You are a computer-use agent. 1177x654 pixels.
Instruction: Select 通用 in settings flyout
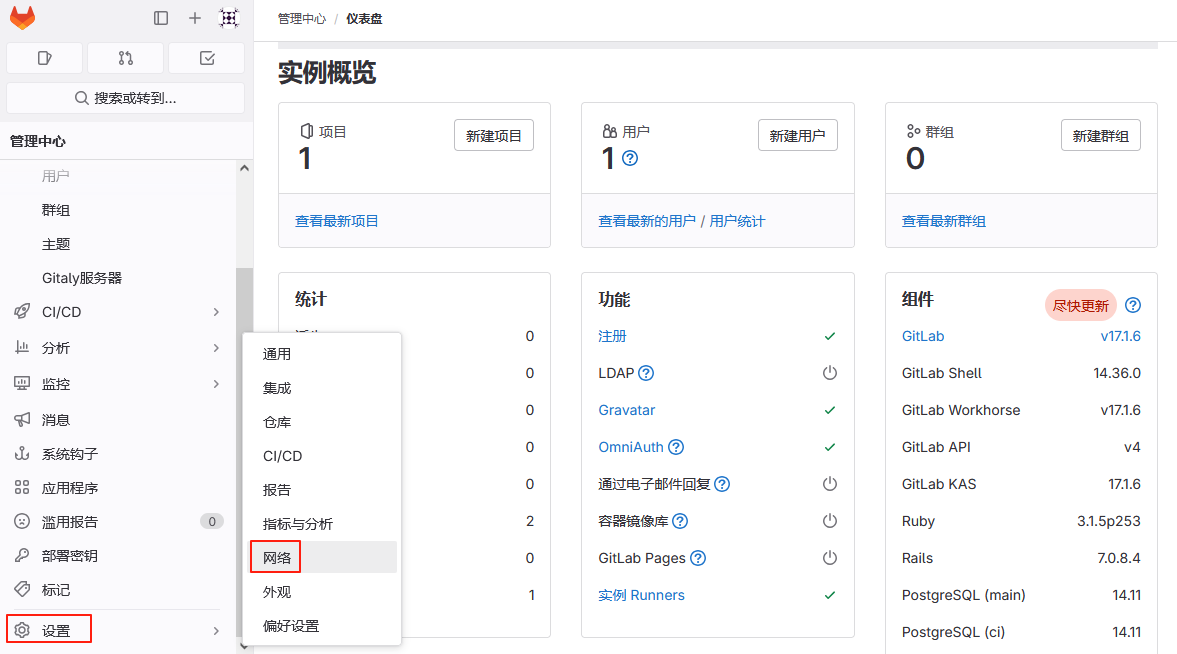point(323,354)
